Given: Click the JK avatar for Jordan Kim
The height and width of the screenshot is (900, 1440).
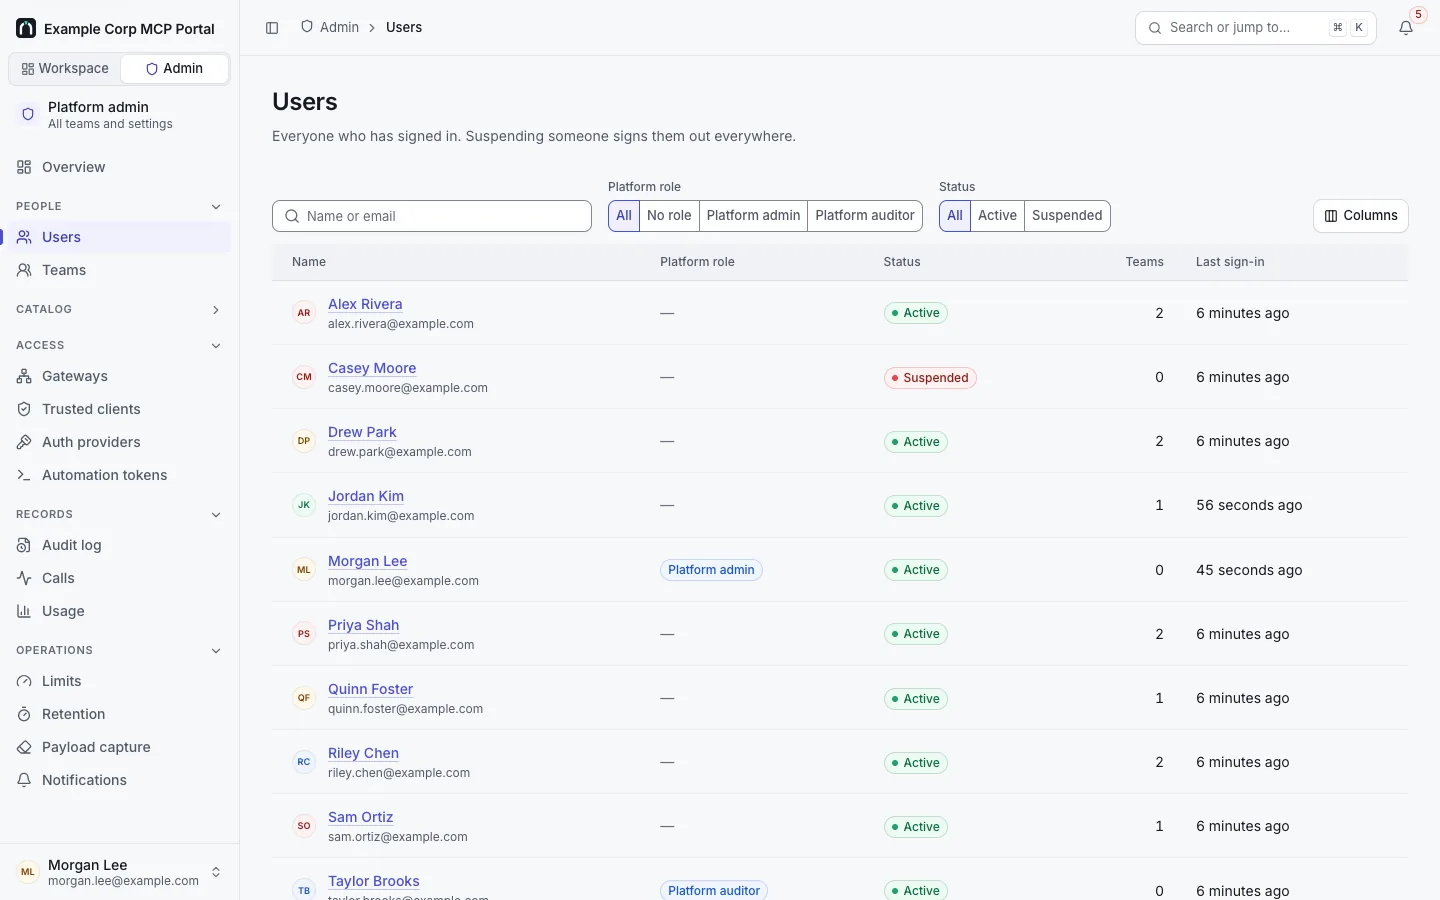Looking at the screenshot, I should click(304, 505).
